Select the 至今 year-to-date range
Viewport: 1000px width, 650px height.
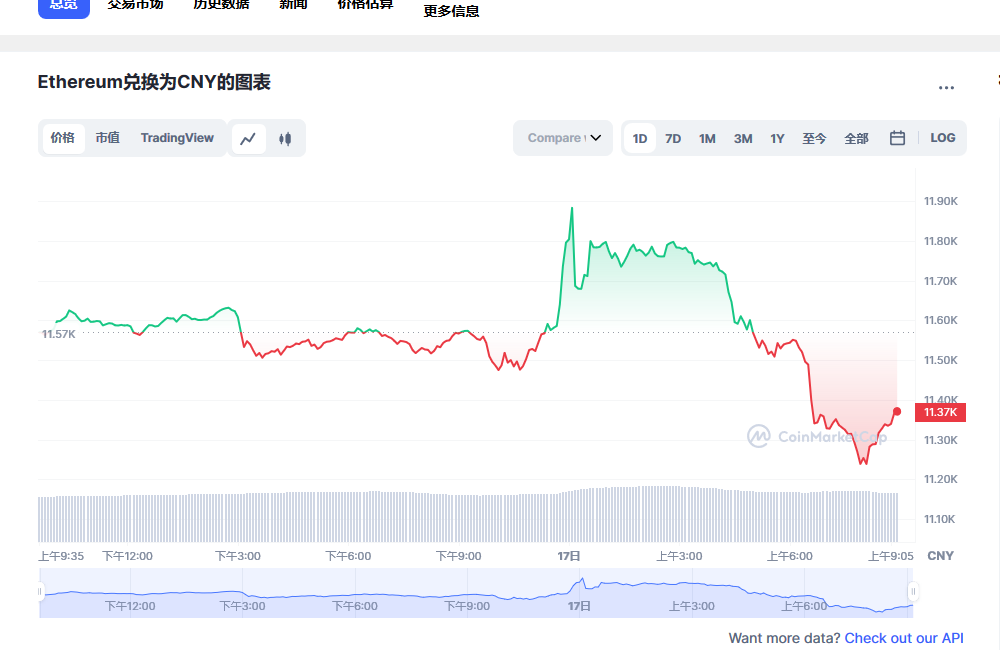click(814, 138)
